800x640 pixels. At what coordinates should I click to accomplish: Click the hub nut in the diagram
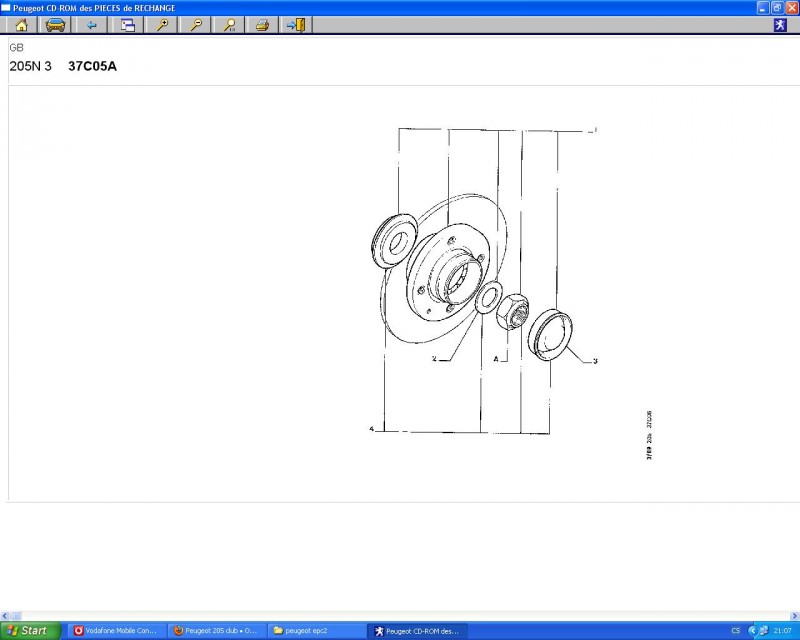pos(512,309)
